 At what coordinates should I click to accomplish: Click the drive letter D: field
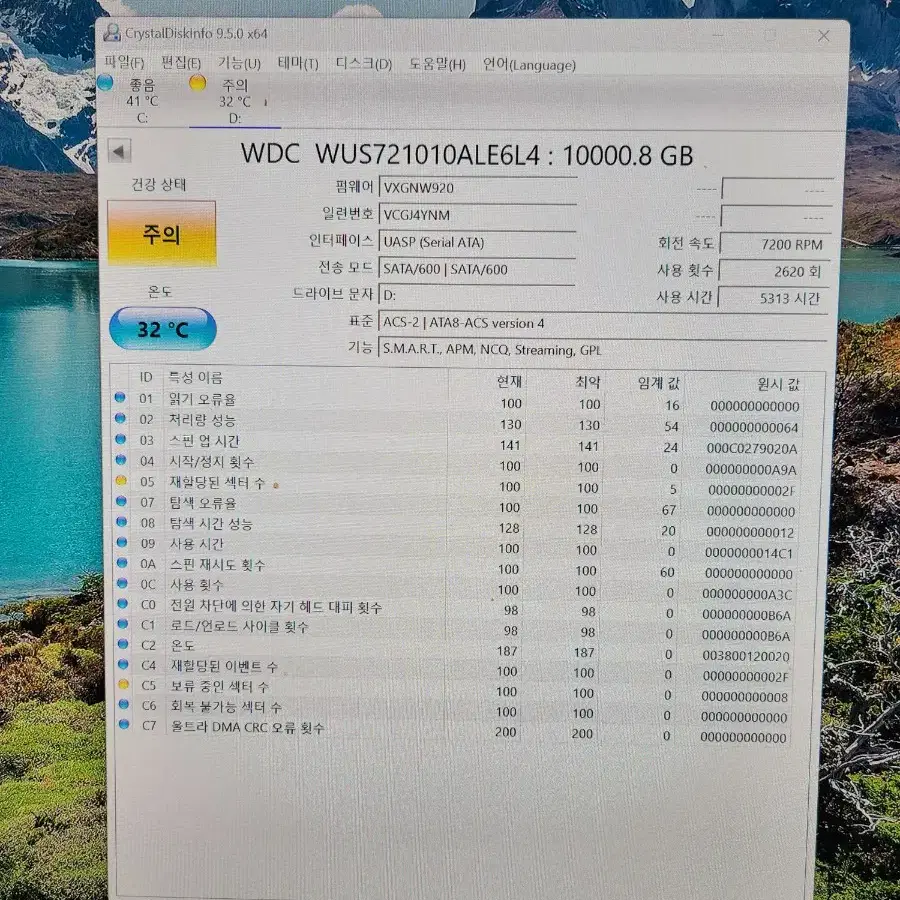point(476,296)
